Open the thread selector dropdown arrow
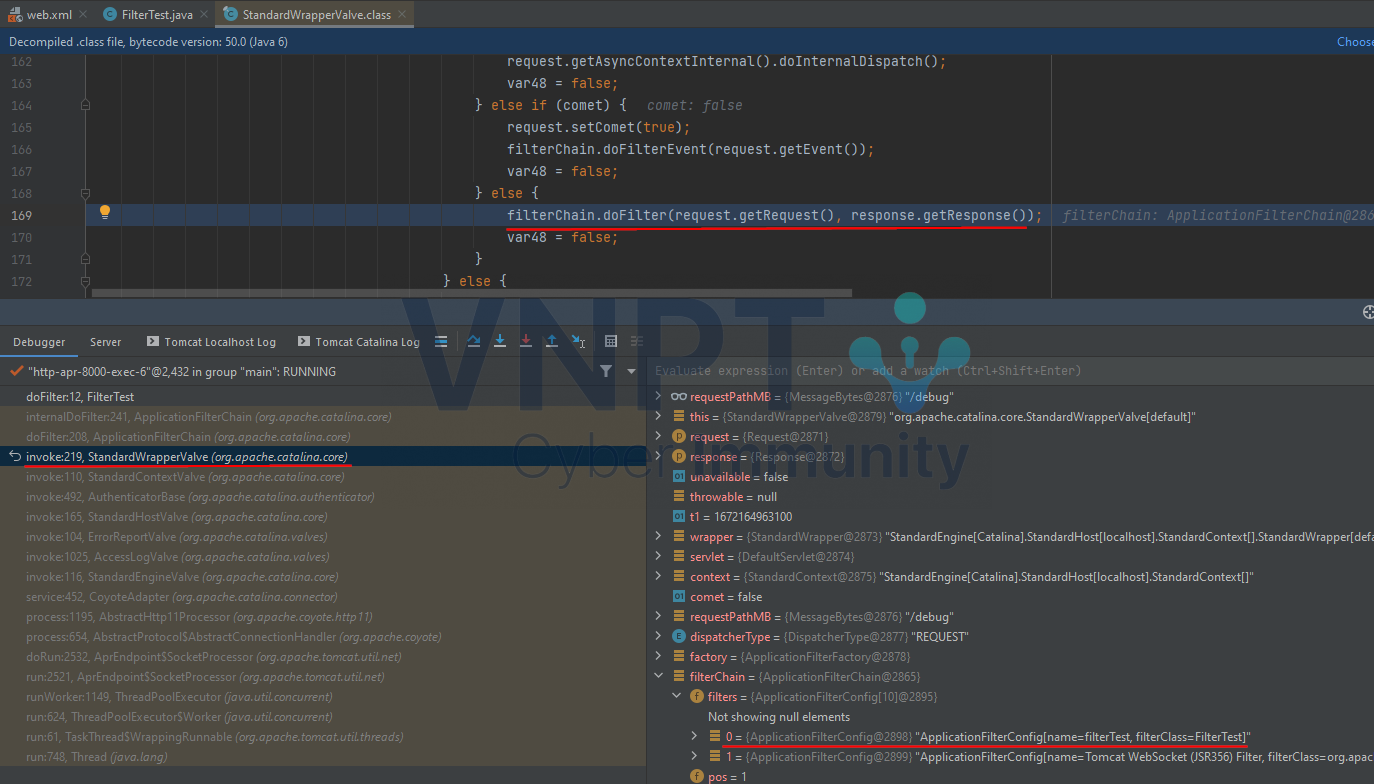The image size is (1374, 784). pyautogui.click(x=631, y=371)
